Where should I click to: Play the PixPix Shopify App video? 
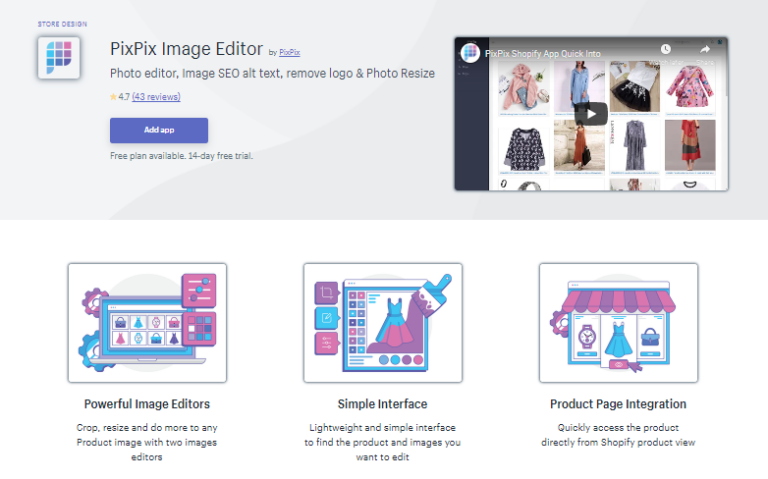tap(591, 114)
